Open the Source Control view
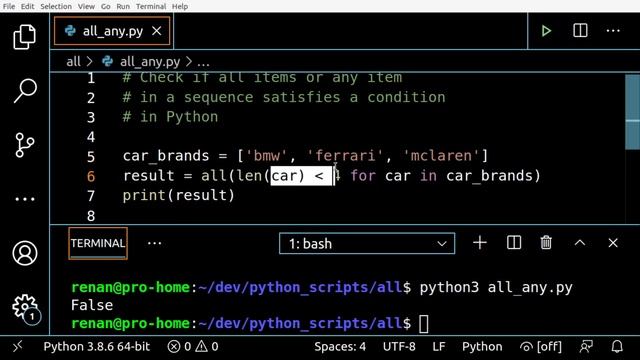This screenshot has width=640, height=360. [x=24, y=145]
